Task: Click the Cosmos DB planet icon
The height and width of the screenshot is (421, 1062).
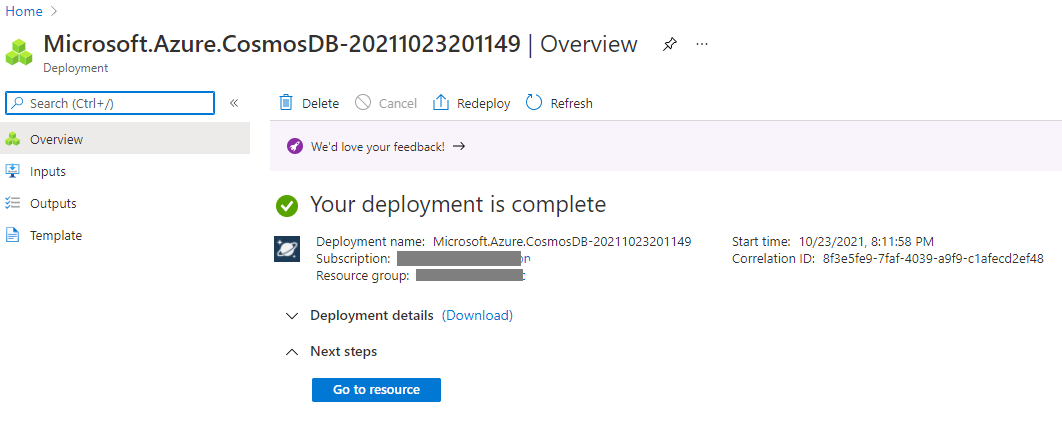Action: tap(287, 249)
